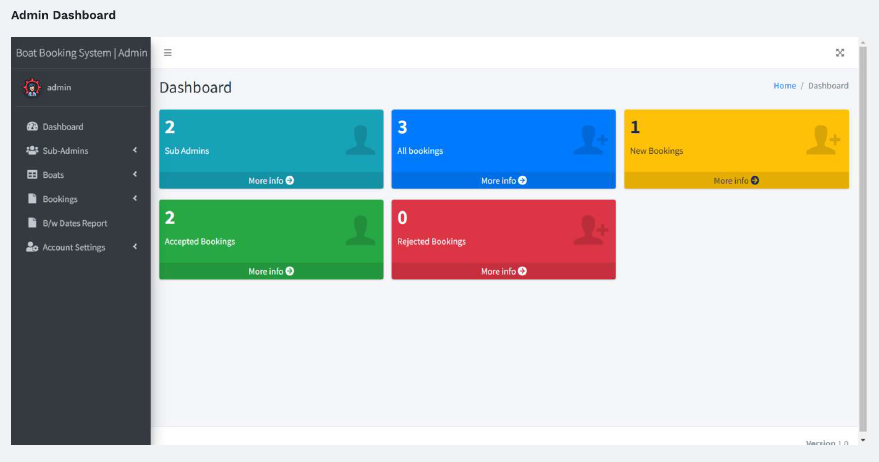Screen dimensions: 879x462
Task: Open the Bookings menu item
Action: click(x=81, y=199)
